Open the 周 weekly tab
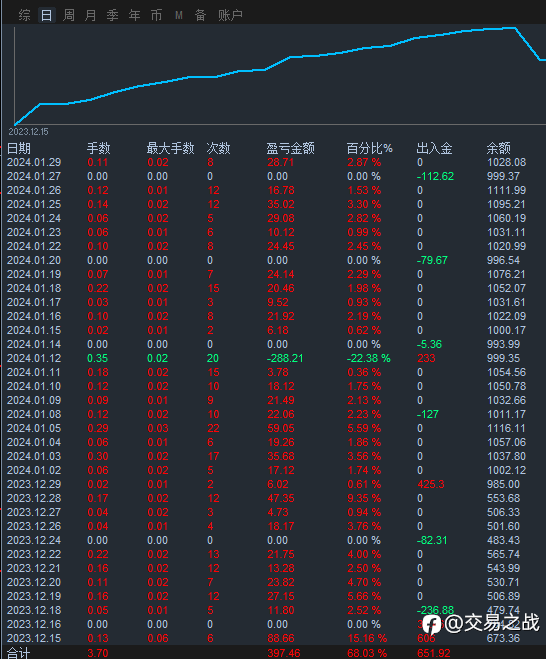546x659 pixels. point(69,16)
